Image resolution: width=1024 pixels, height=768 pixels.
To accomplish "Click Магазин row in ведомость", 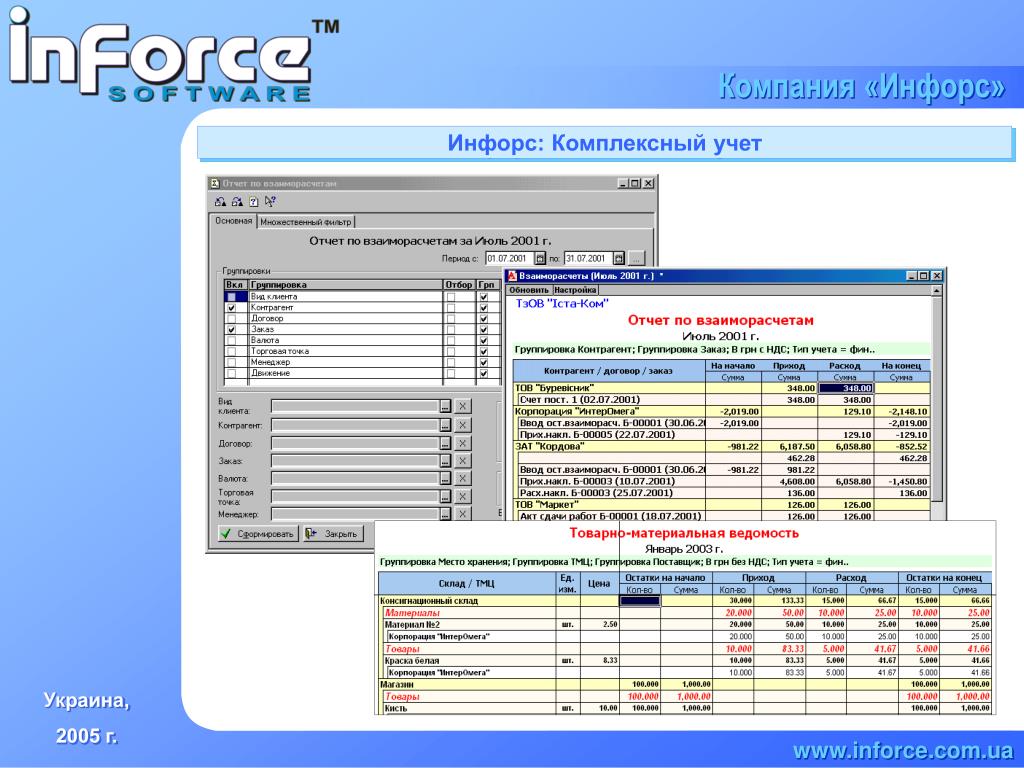I will [x=685, y=684].
